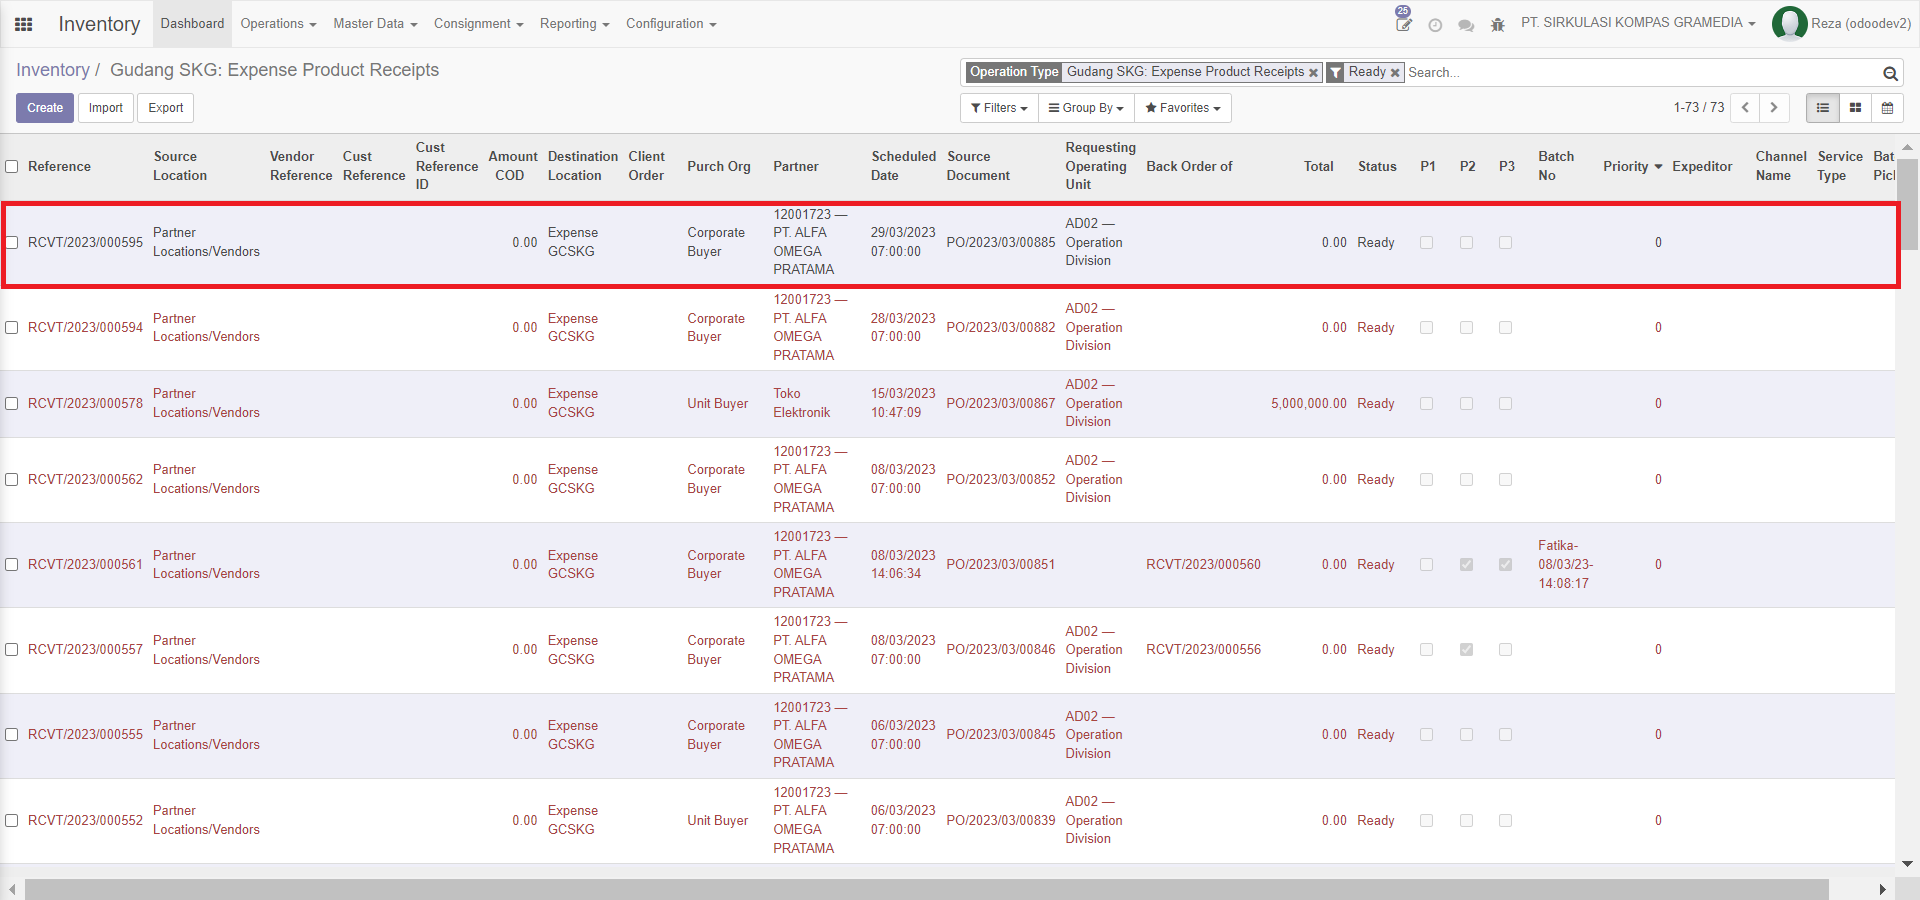1920x900 pixels.
Task: Sort by Reference column header
Action: point(59,167)
